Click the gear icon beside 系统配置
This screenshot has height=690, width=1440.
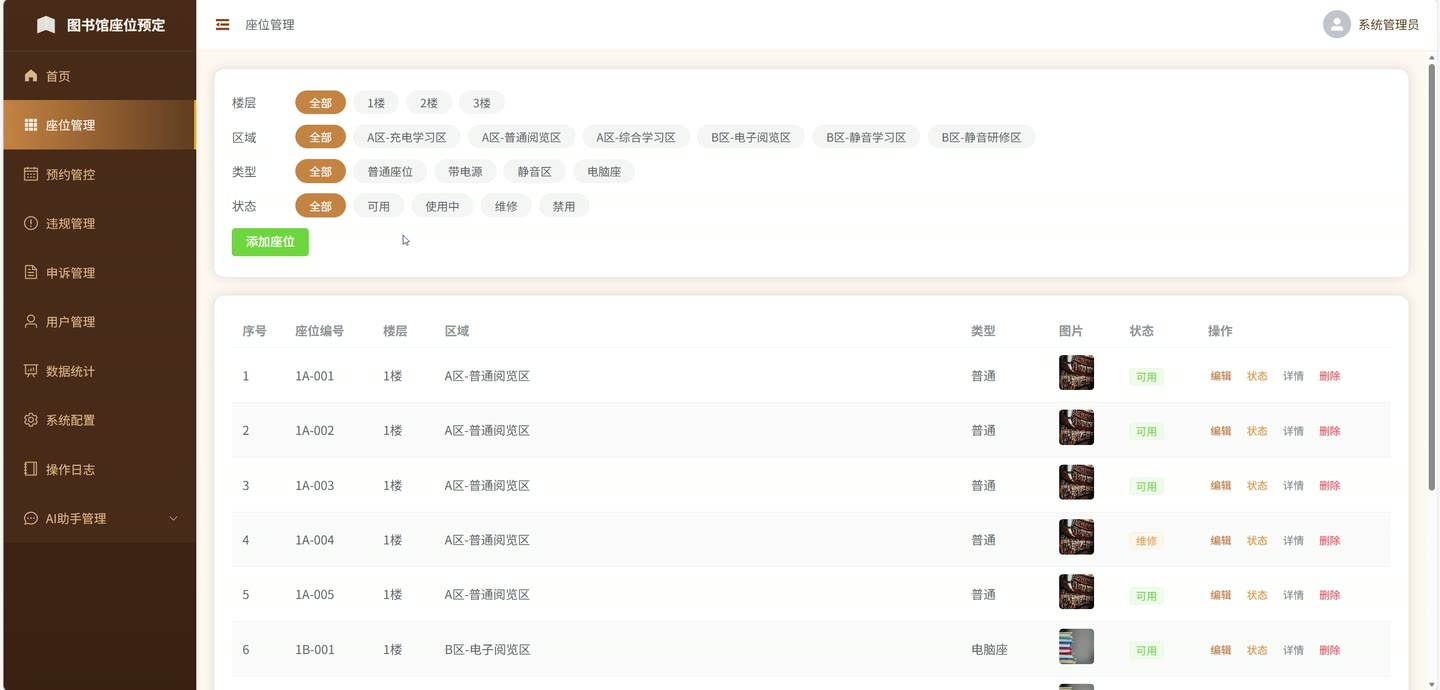pyautogui.click(x=31, y=419)
